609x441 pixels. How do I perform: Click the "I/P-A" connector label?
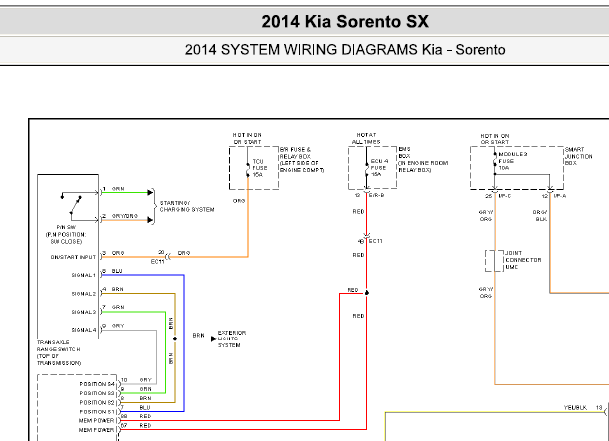click(x=560, y=196)
